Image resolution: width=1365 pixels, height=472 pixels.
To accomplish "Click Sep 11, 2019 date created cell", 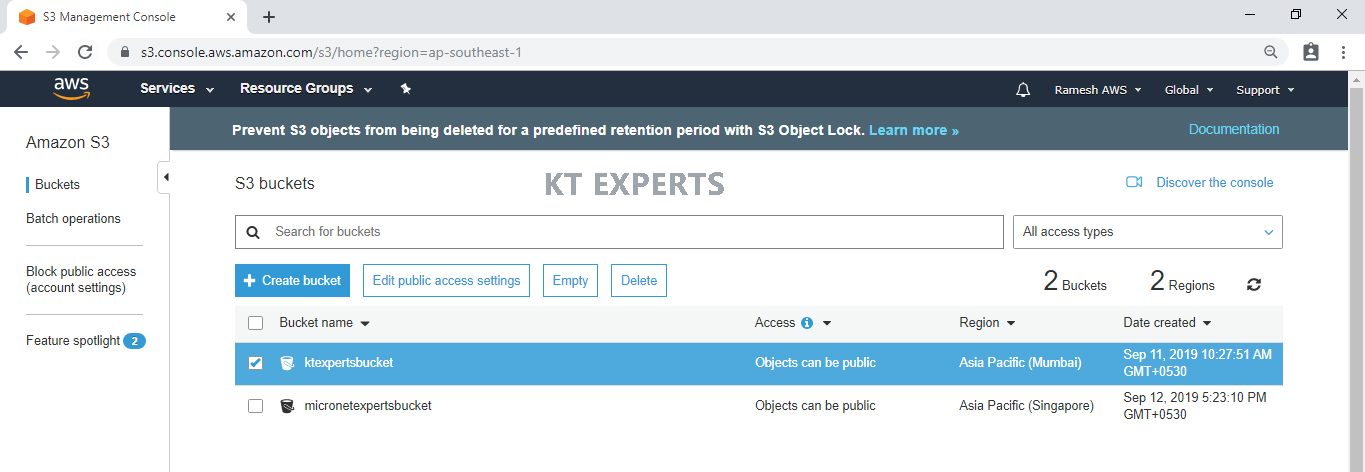I will point(1197,363).
